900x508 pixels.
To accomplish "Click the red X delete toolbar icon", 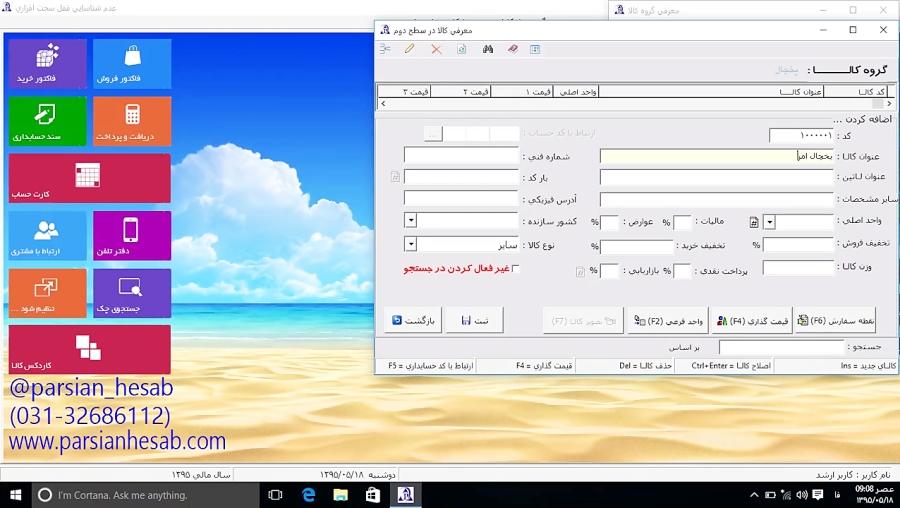I will 436,49.
